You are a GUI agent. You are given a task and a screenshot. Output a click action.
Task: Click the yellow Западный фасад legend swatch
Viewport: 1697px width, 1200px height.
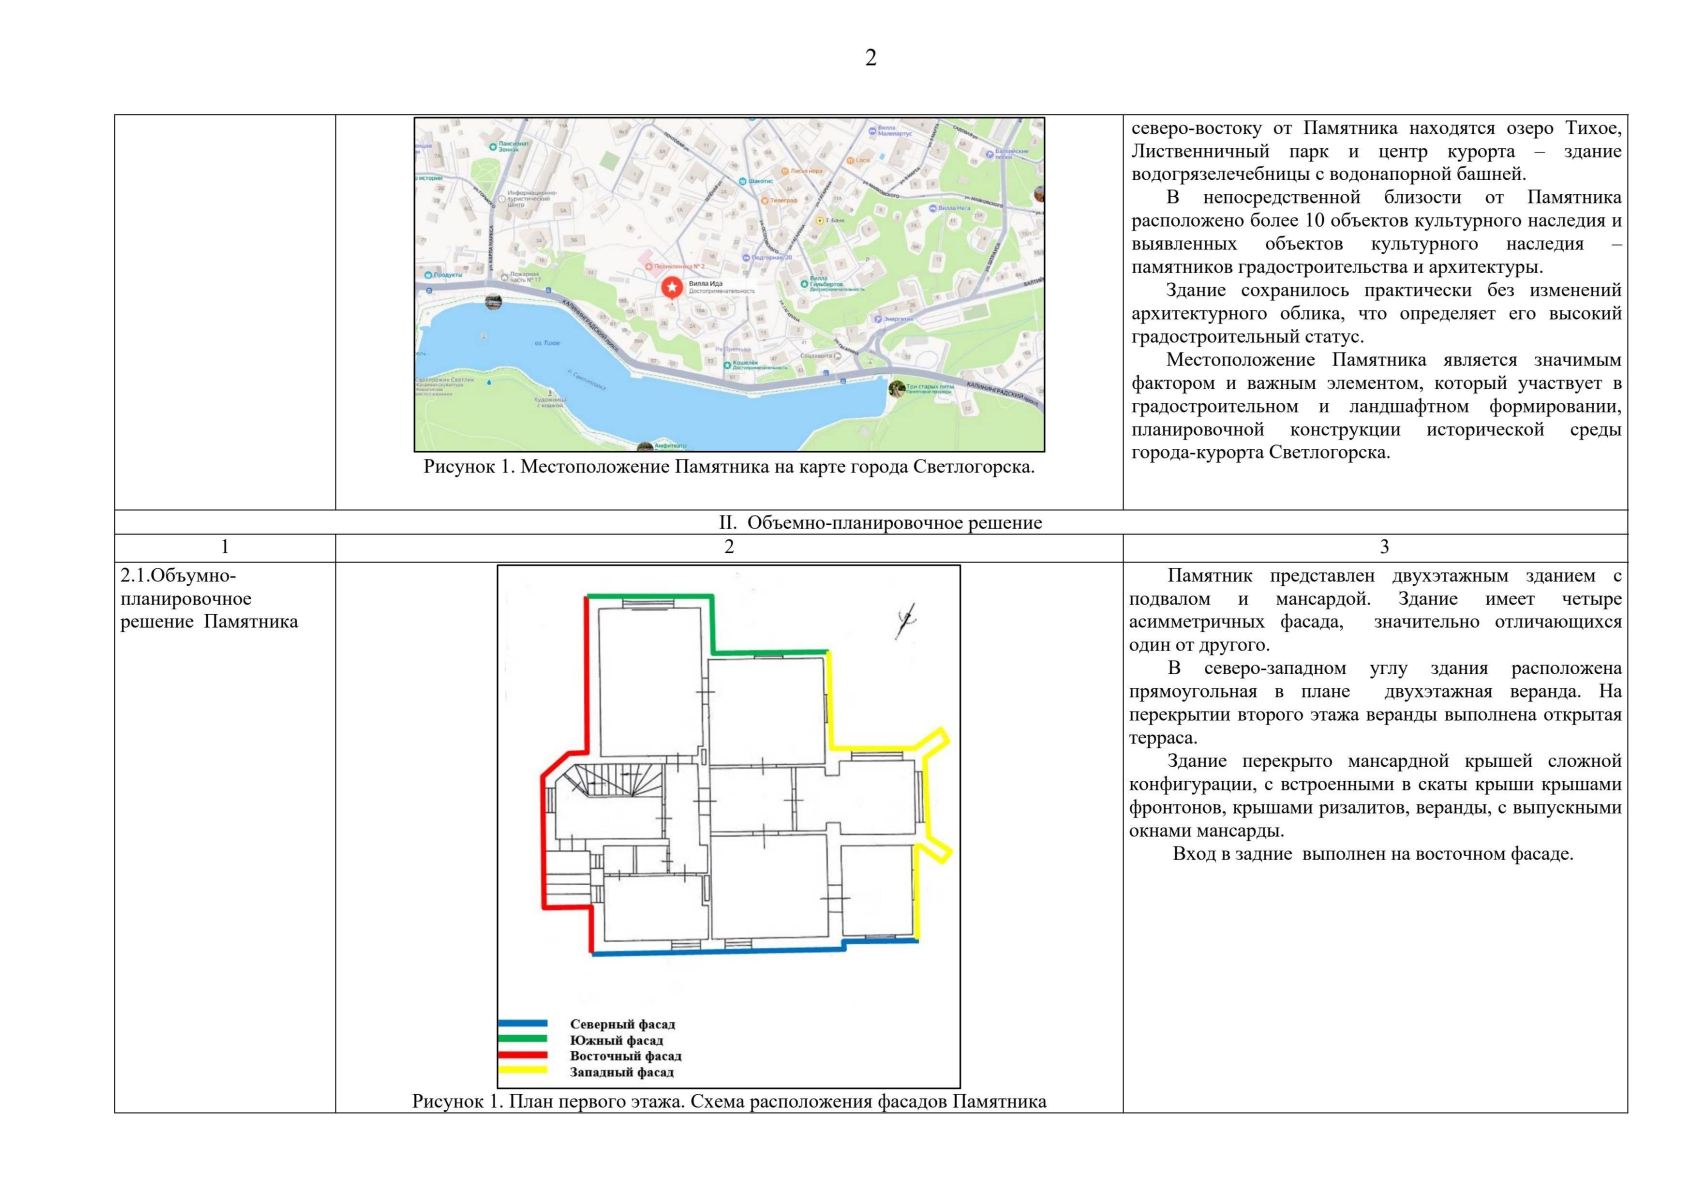[x=523, y=1070]
